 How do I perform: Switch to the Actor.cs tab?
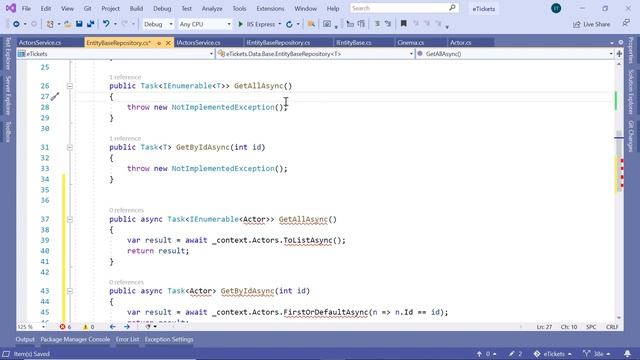pyautogui.click(x=460, y=42)
